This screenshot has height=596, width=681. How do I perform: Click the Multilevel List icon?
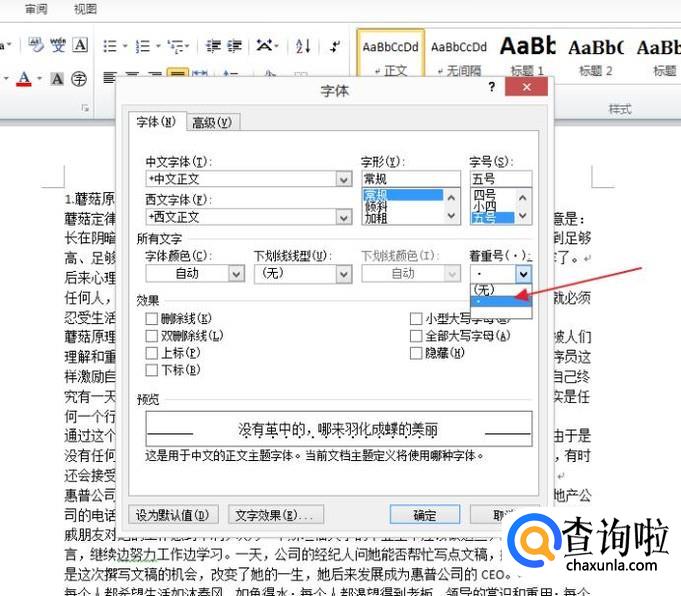pos(175,46)
